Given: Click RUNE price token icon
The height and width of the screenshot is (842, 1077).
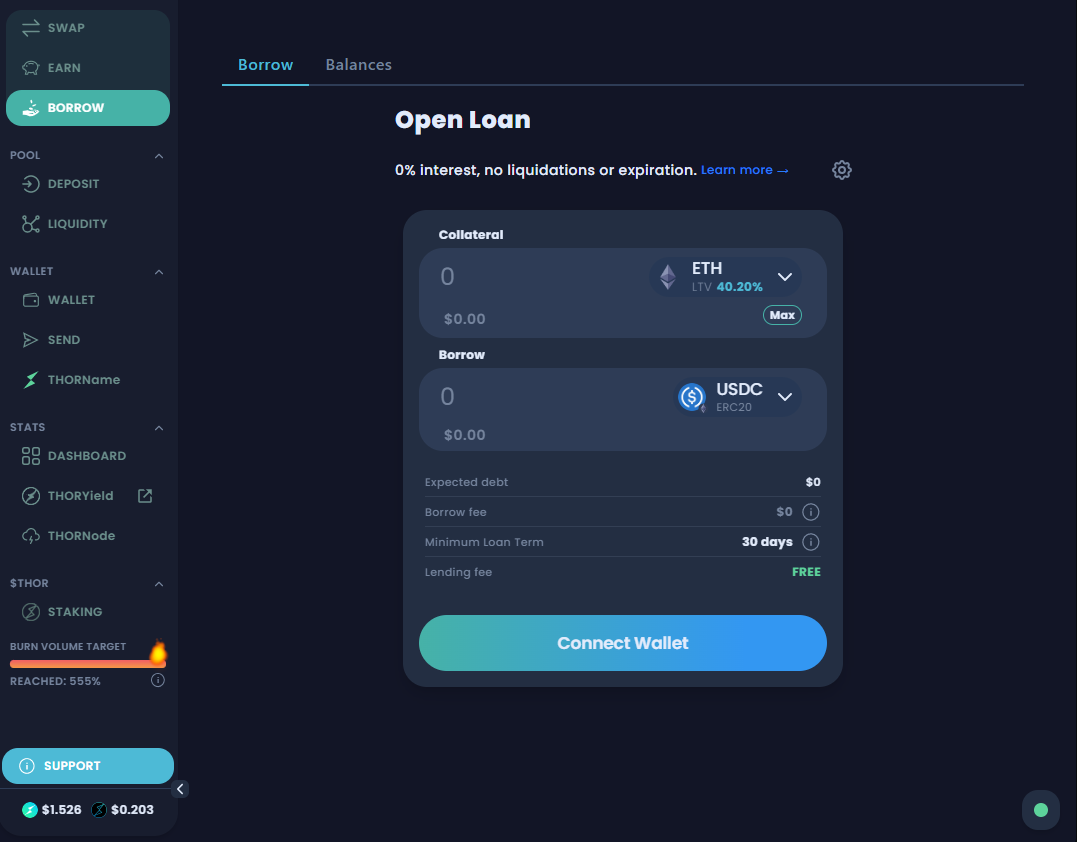Looking at the screenshot, I should 30,810.
